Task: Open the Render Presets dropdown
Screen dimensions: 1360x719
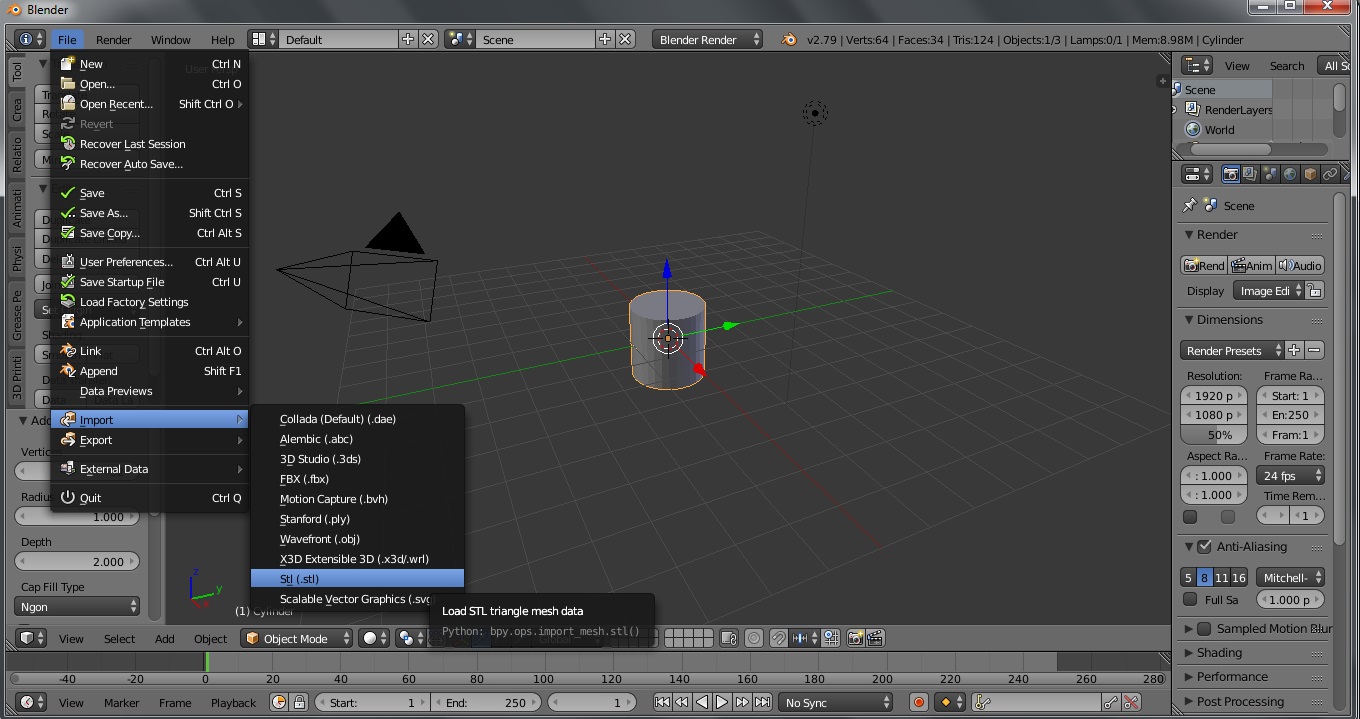Action: tap(1232, 350)
